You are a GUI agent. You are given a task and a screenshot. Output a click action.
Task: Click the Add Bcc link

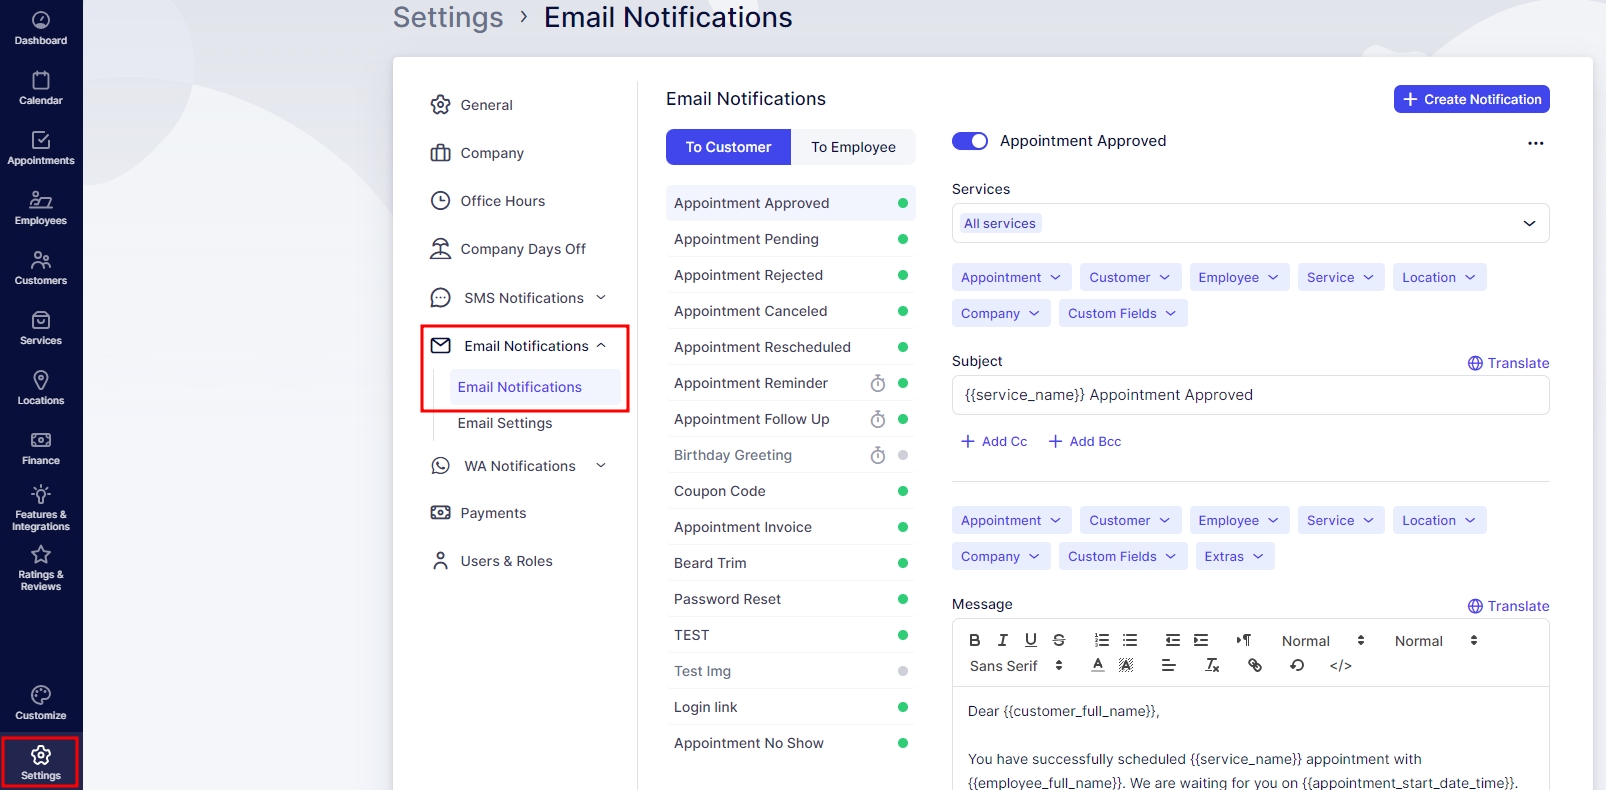click(1085, 441)
